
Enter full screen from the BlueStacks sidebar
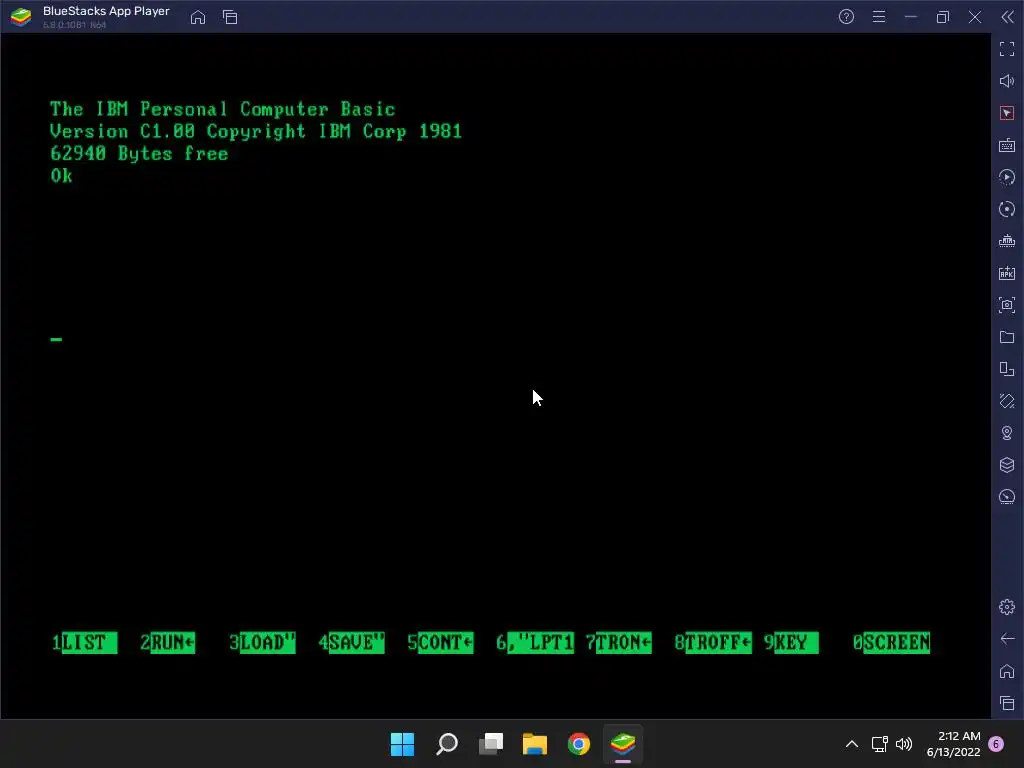pyautogui.click(x=1006, y=49)
